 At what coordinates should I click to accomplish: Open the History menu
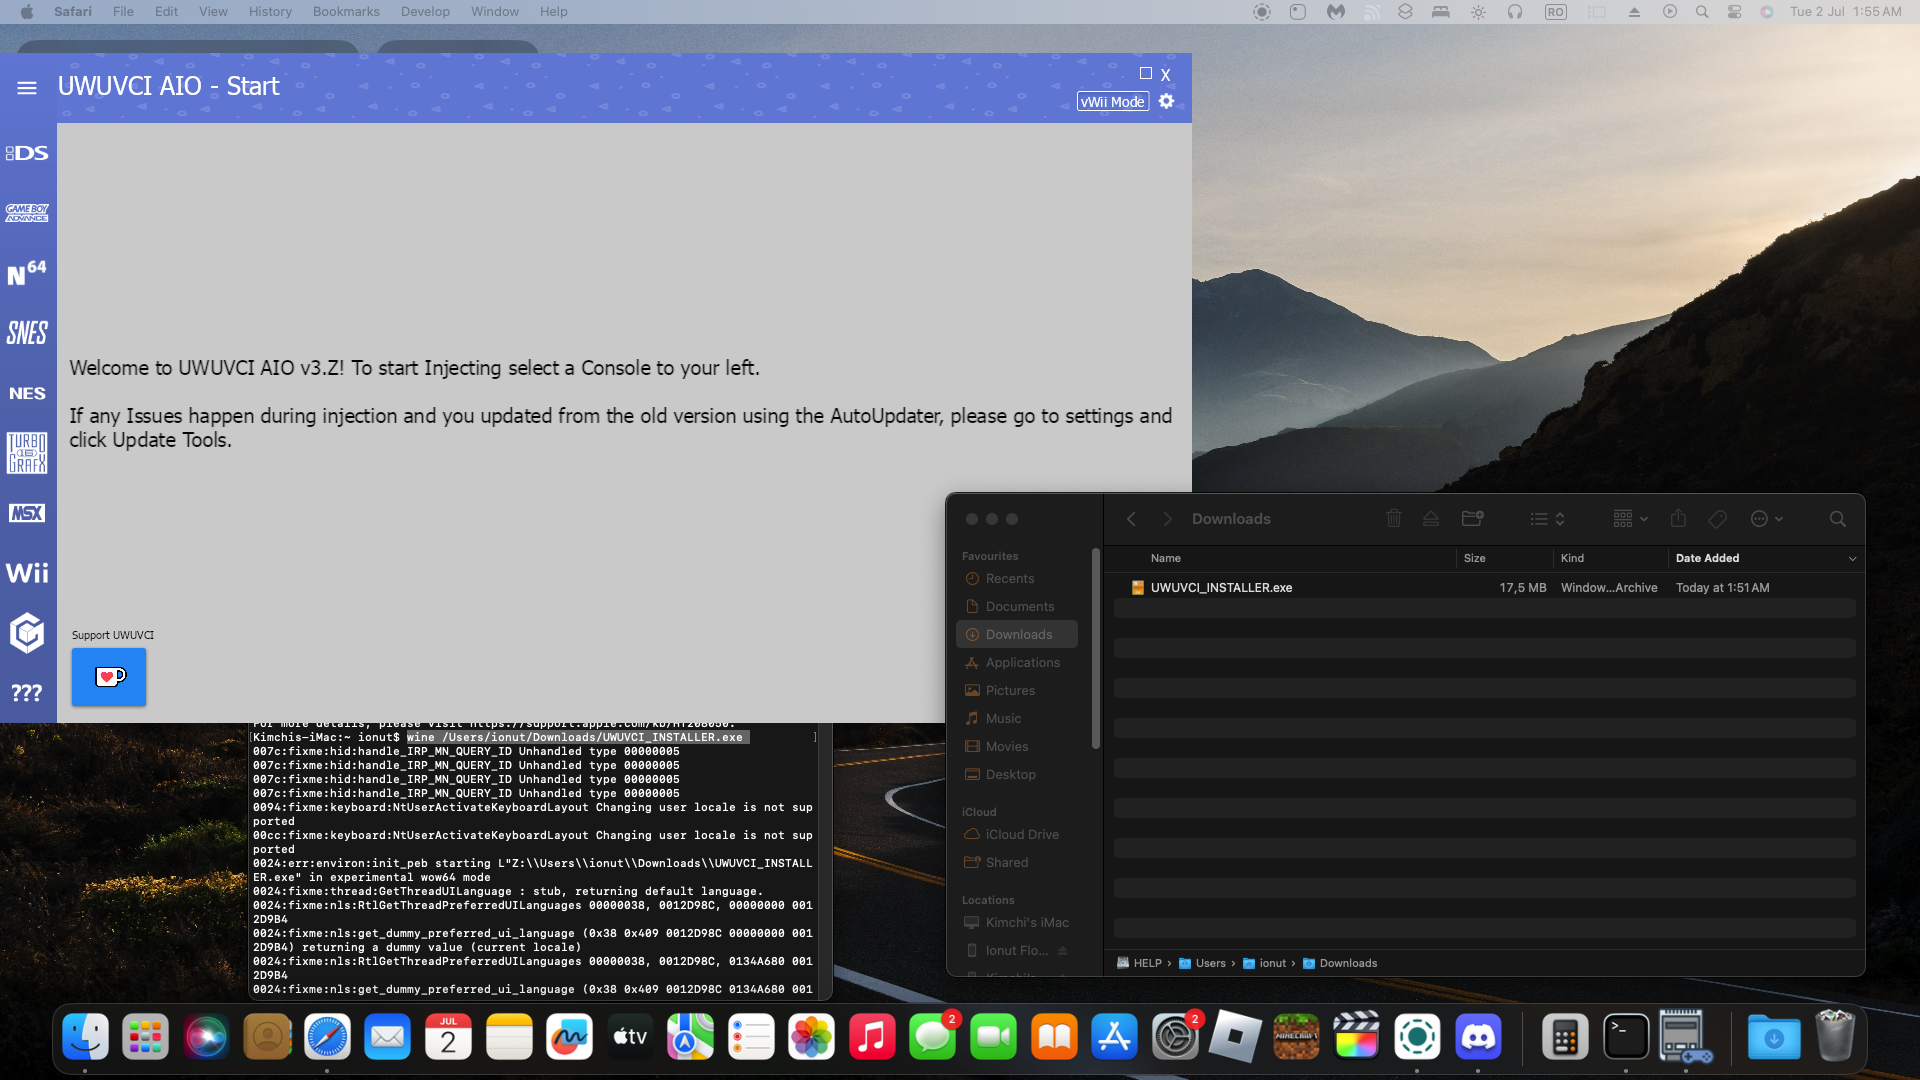click(270, 12)
